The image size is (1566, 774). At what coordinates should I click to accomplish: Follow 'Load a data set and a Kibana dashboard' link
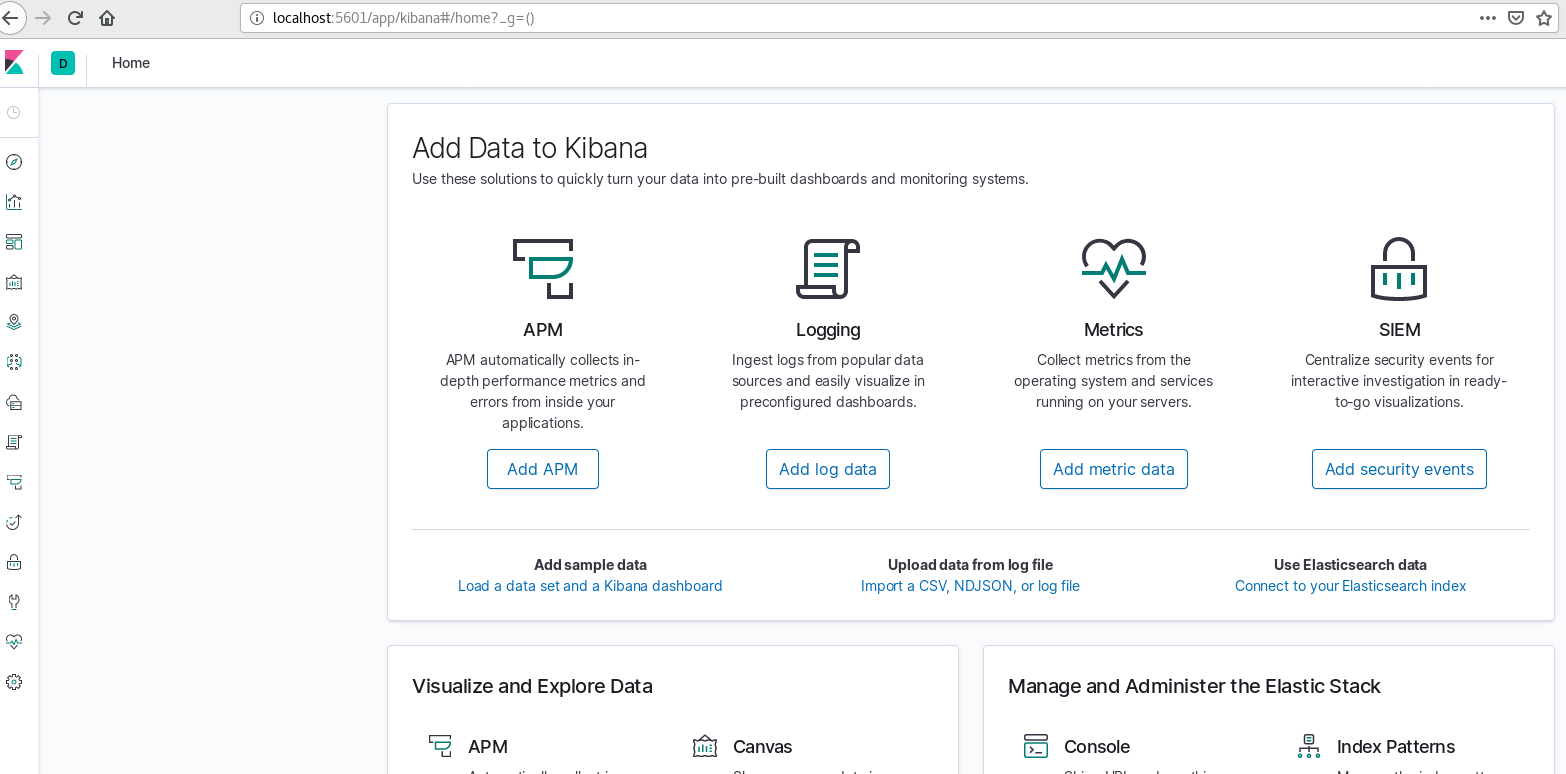[590, 586]
